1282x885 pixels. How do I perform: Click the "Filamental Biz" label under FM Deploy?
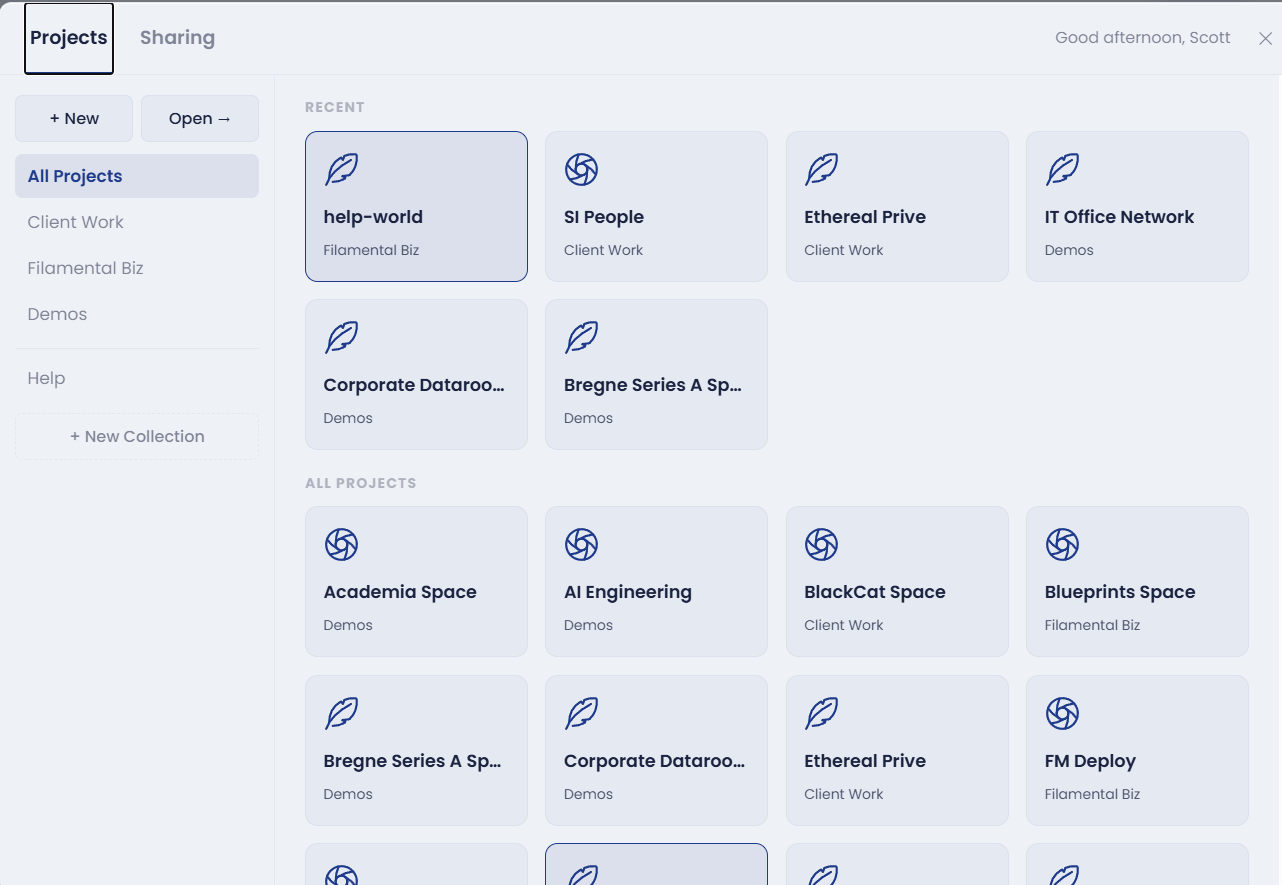click(x=1092, y=794)
